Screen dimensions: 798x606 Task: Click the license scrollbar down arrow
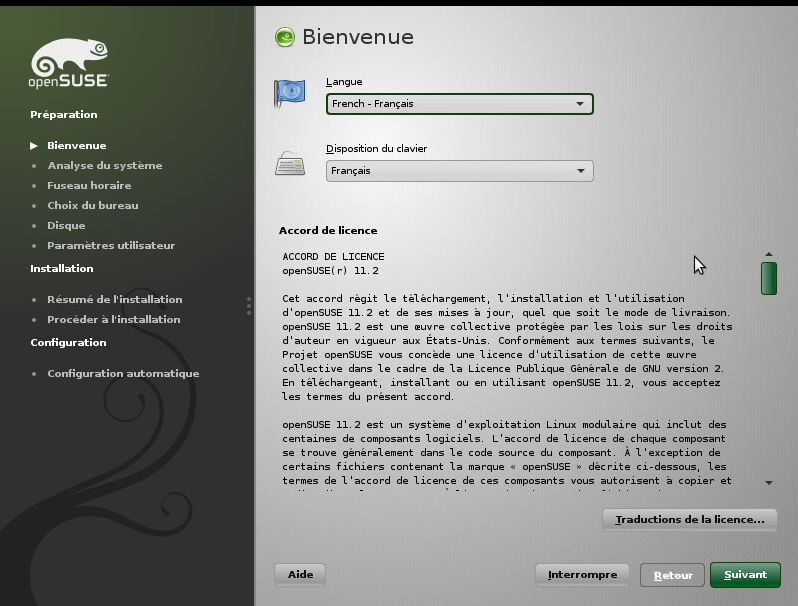point(769,482)
